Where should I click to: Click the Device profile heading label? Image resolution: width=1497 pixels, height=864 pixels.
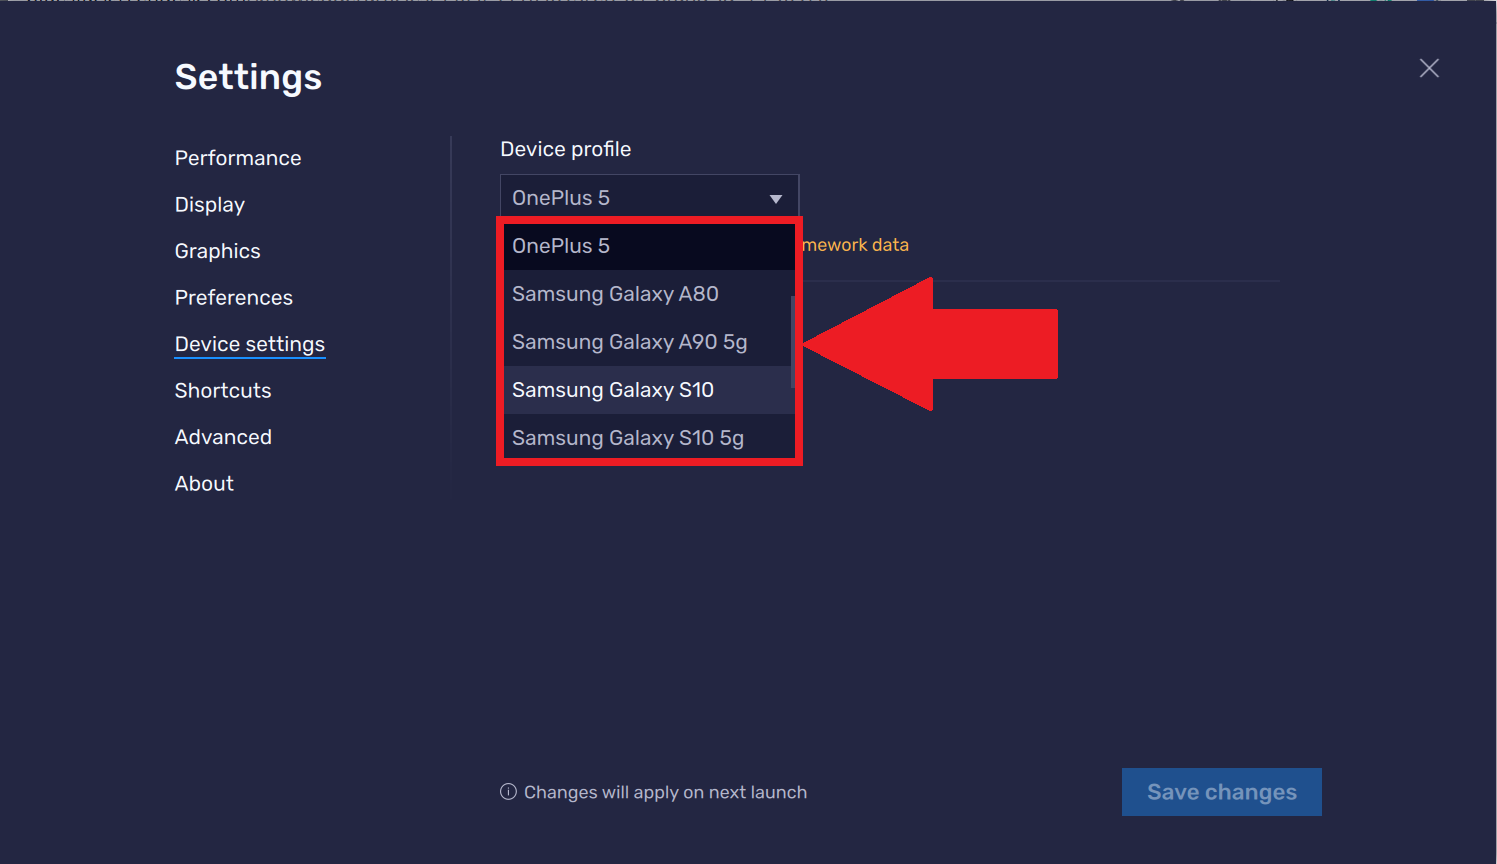tap(566, 149)
